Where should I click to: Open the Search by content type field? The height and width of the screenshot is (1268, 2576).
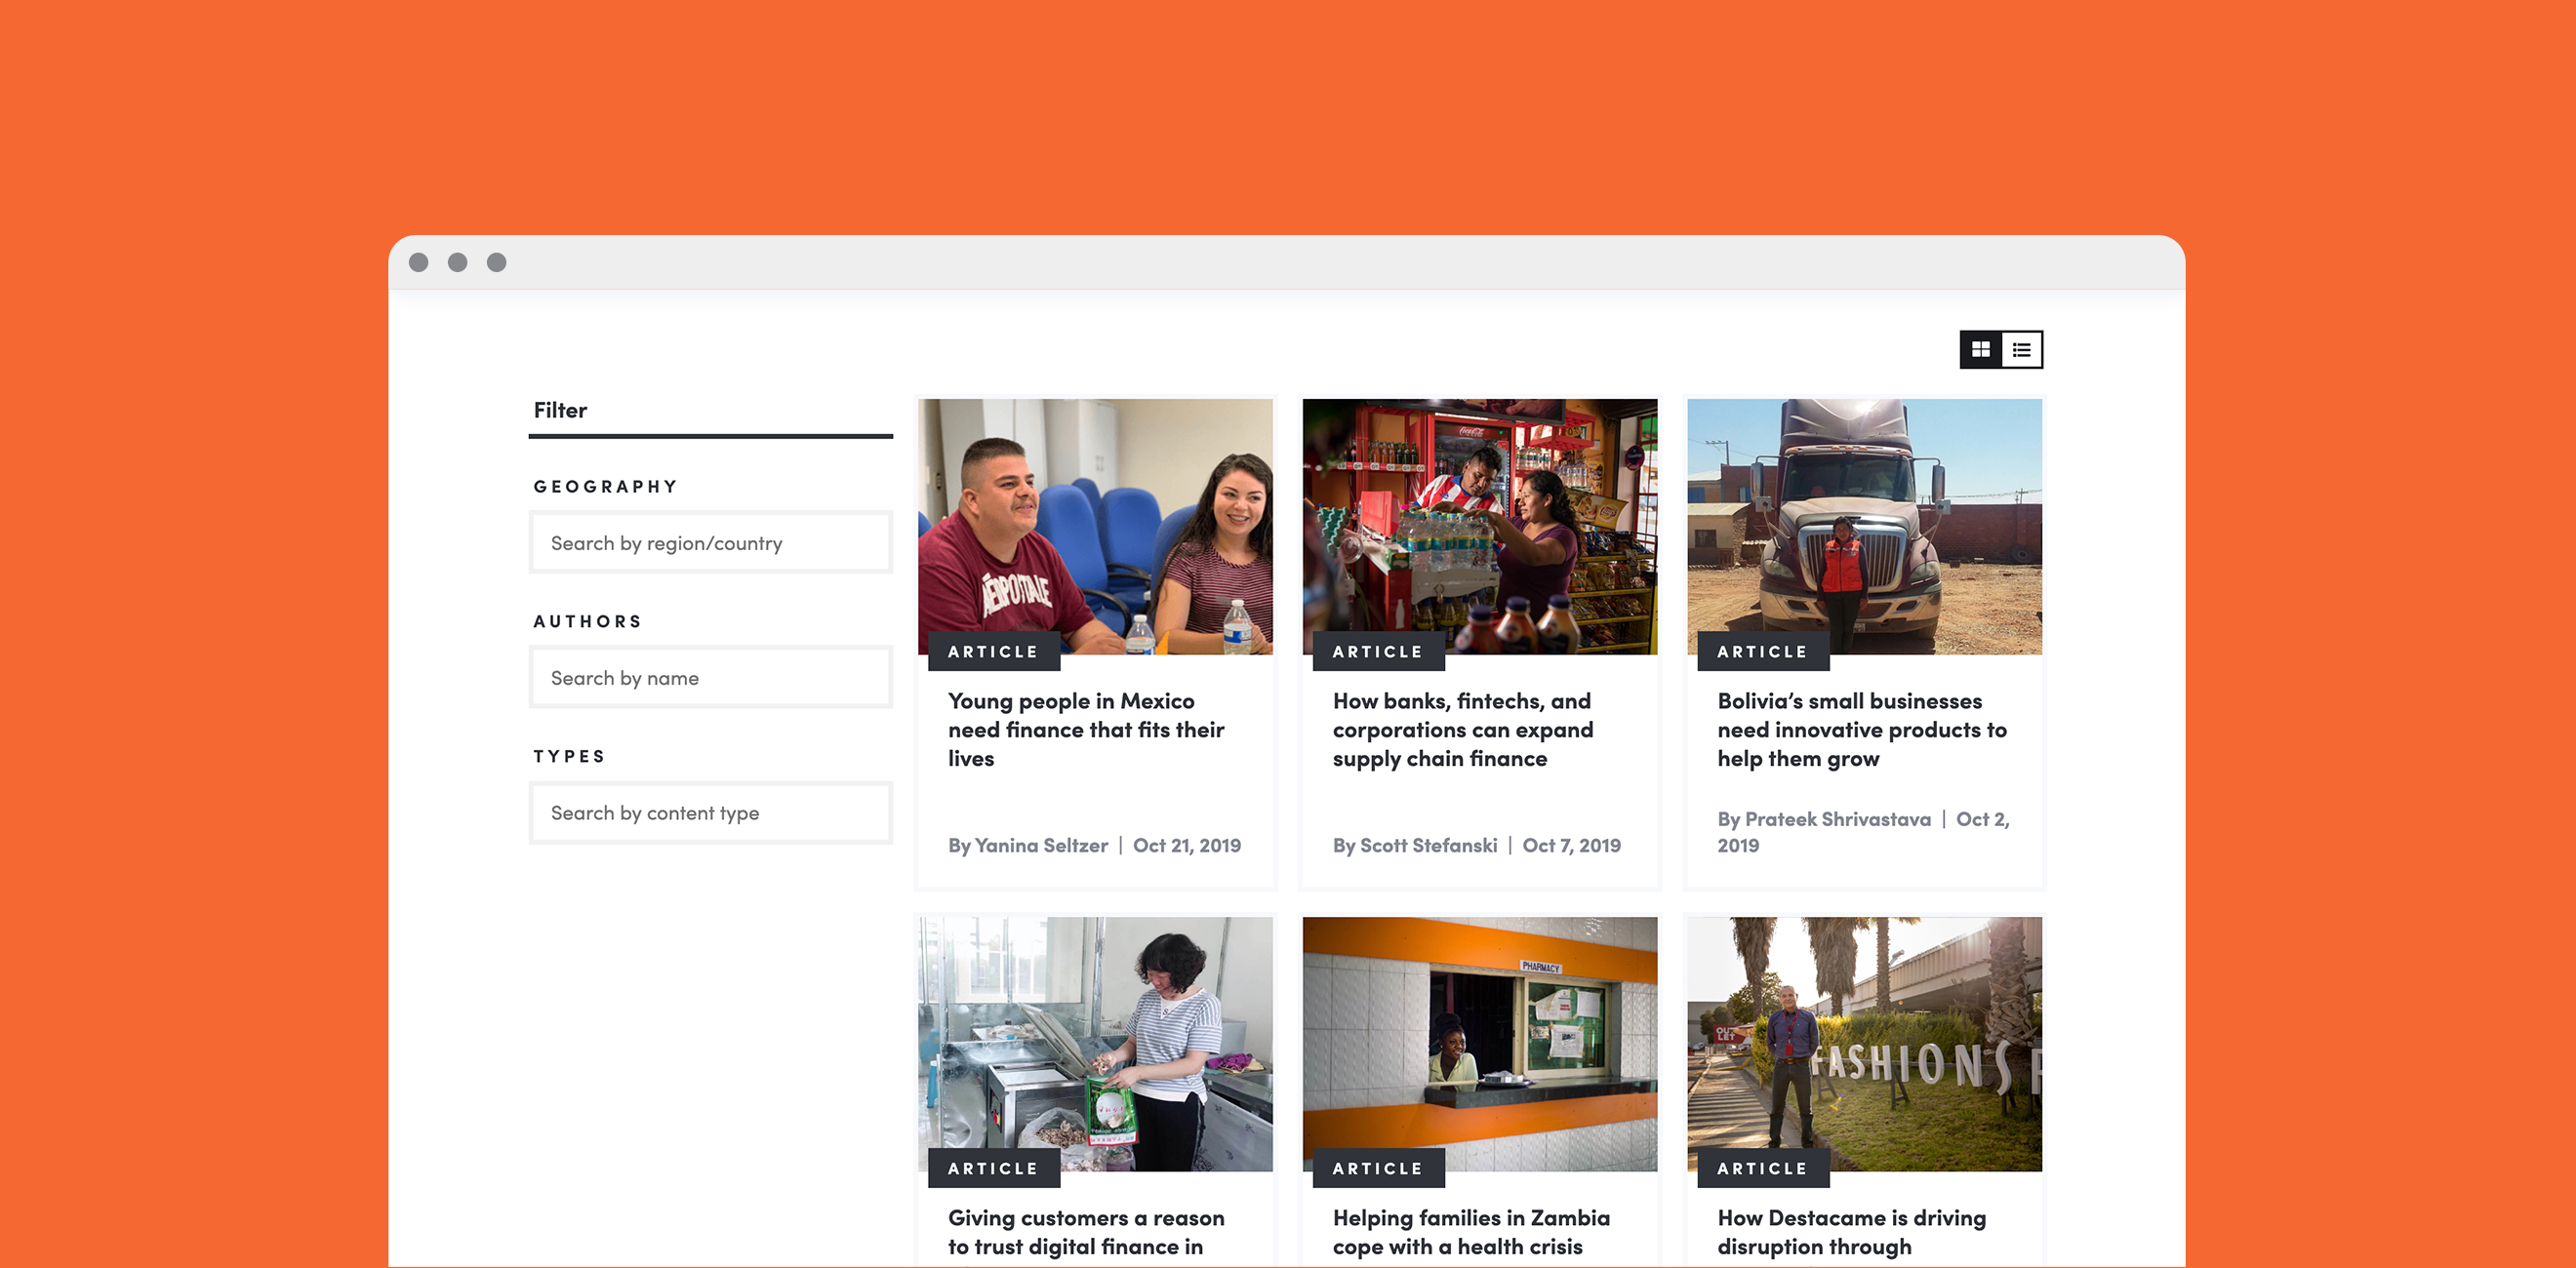click(x=710, y=813)
